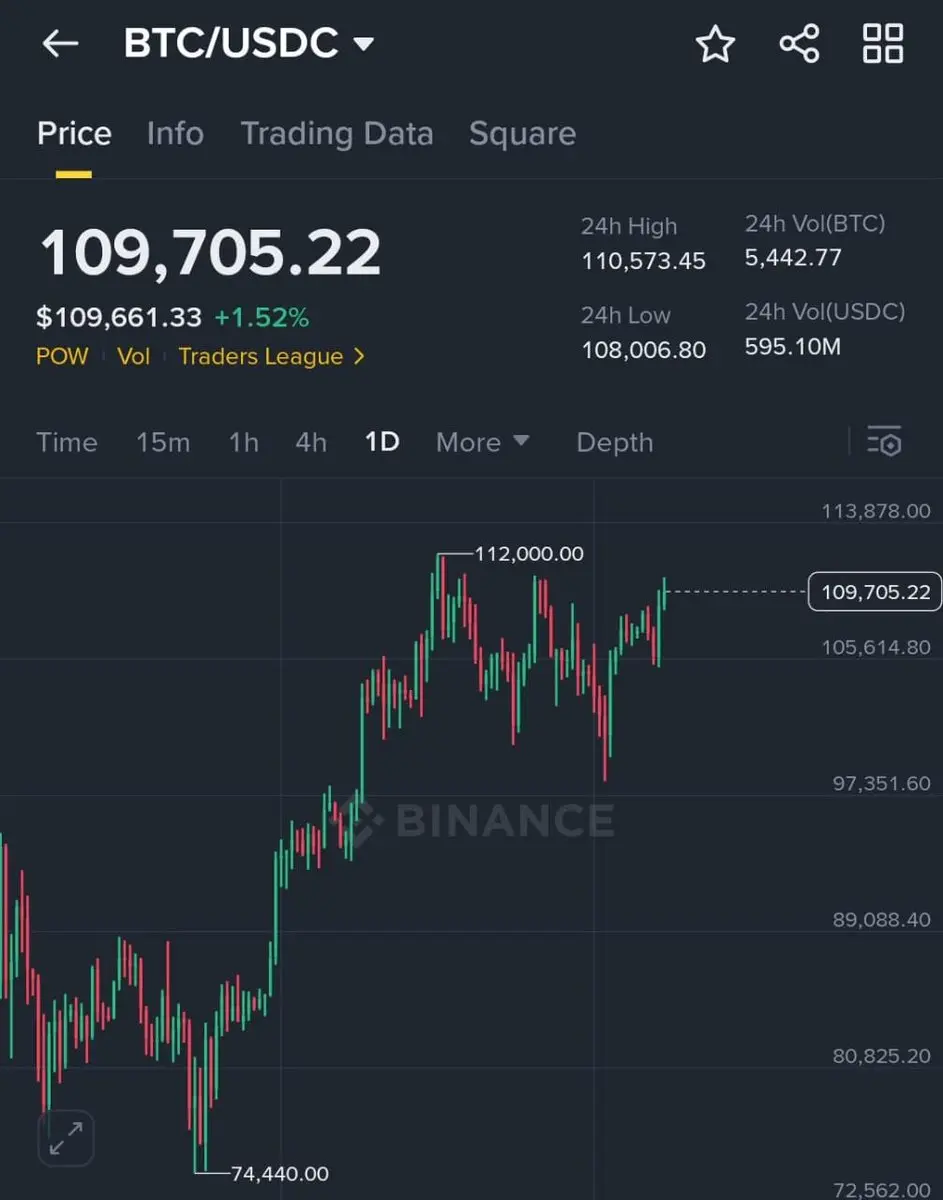Select the 15m timeframe

point(163,442)
